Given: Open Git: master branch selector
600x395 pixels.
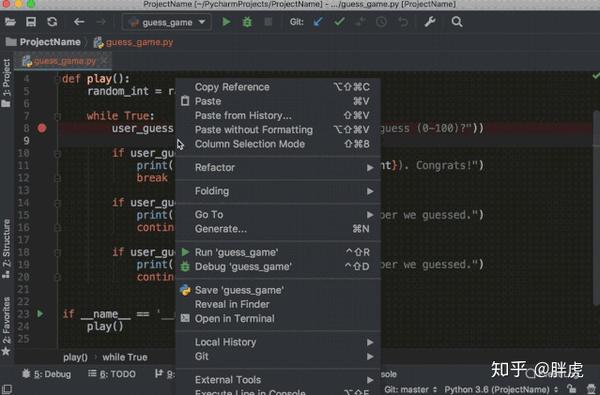Looking at the screenshot, I should (410, 390).
